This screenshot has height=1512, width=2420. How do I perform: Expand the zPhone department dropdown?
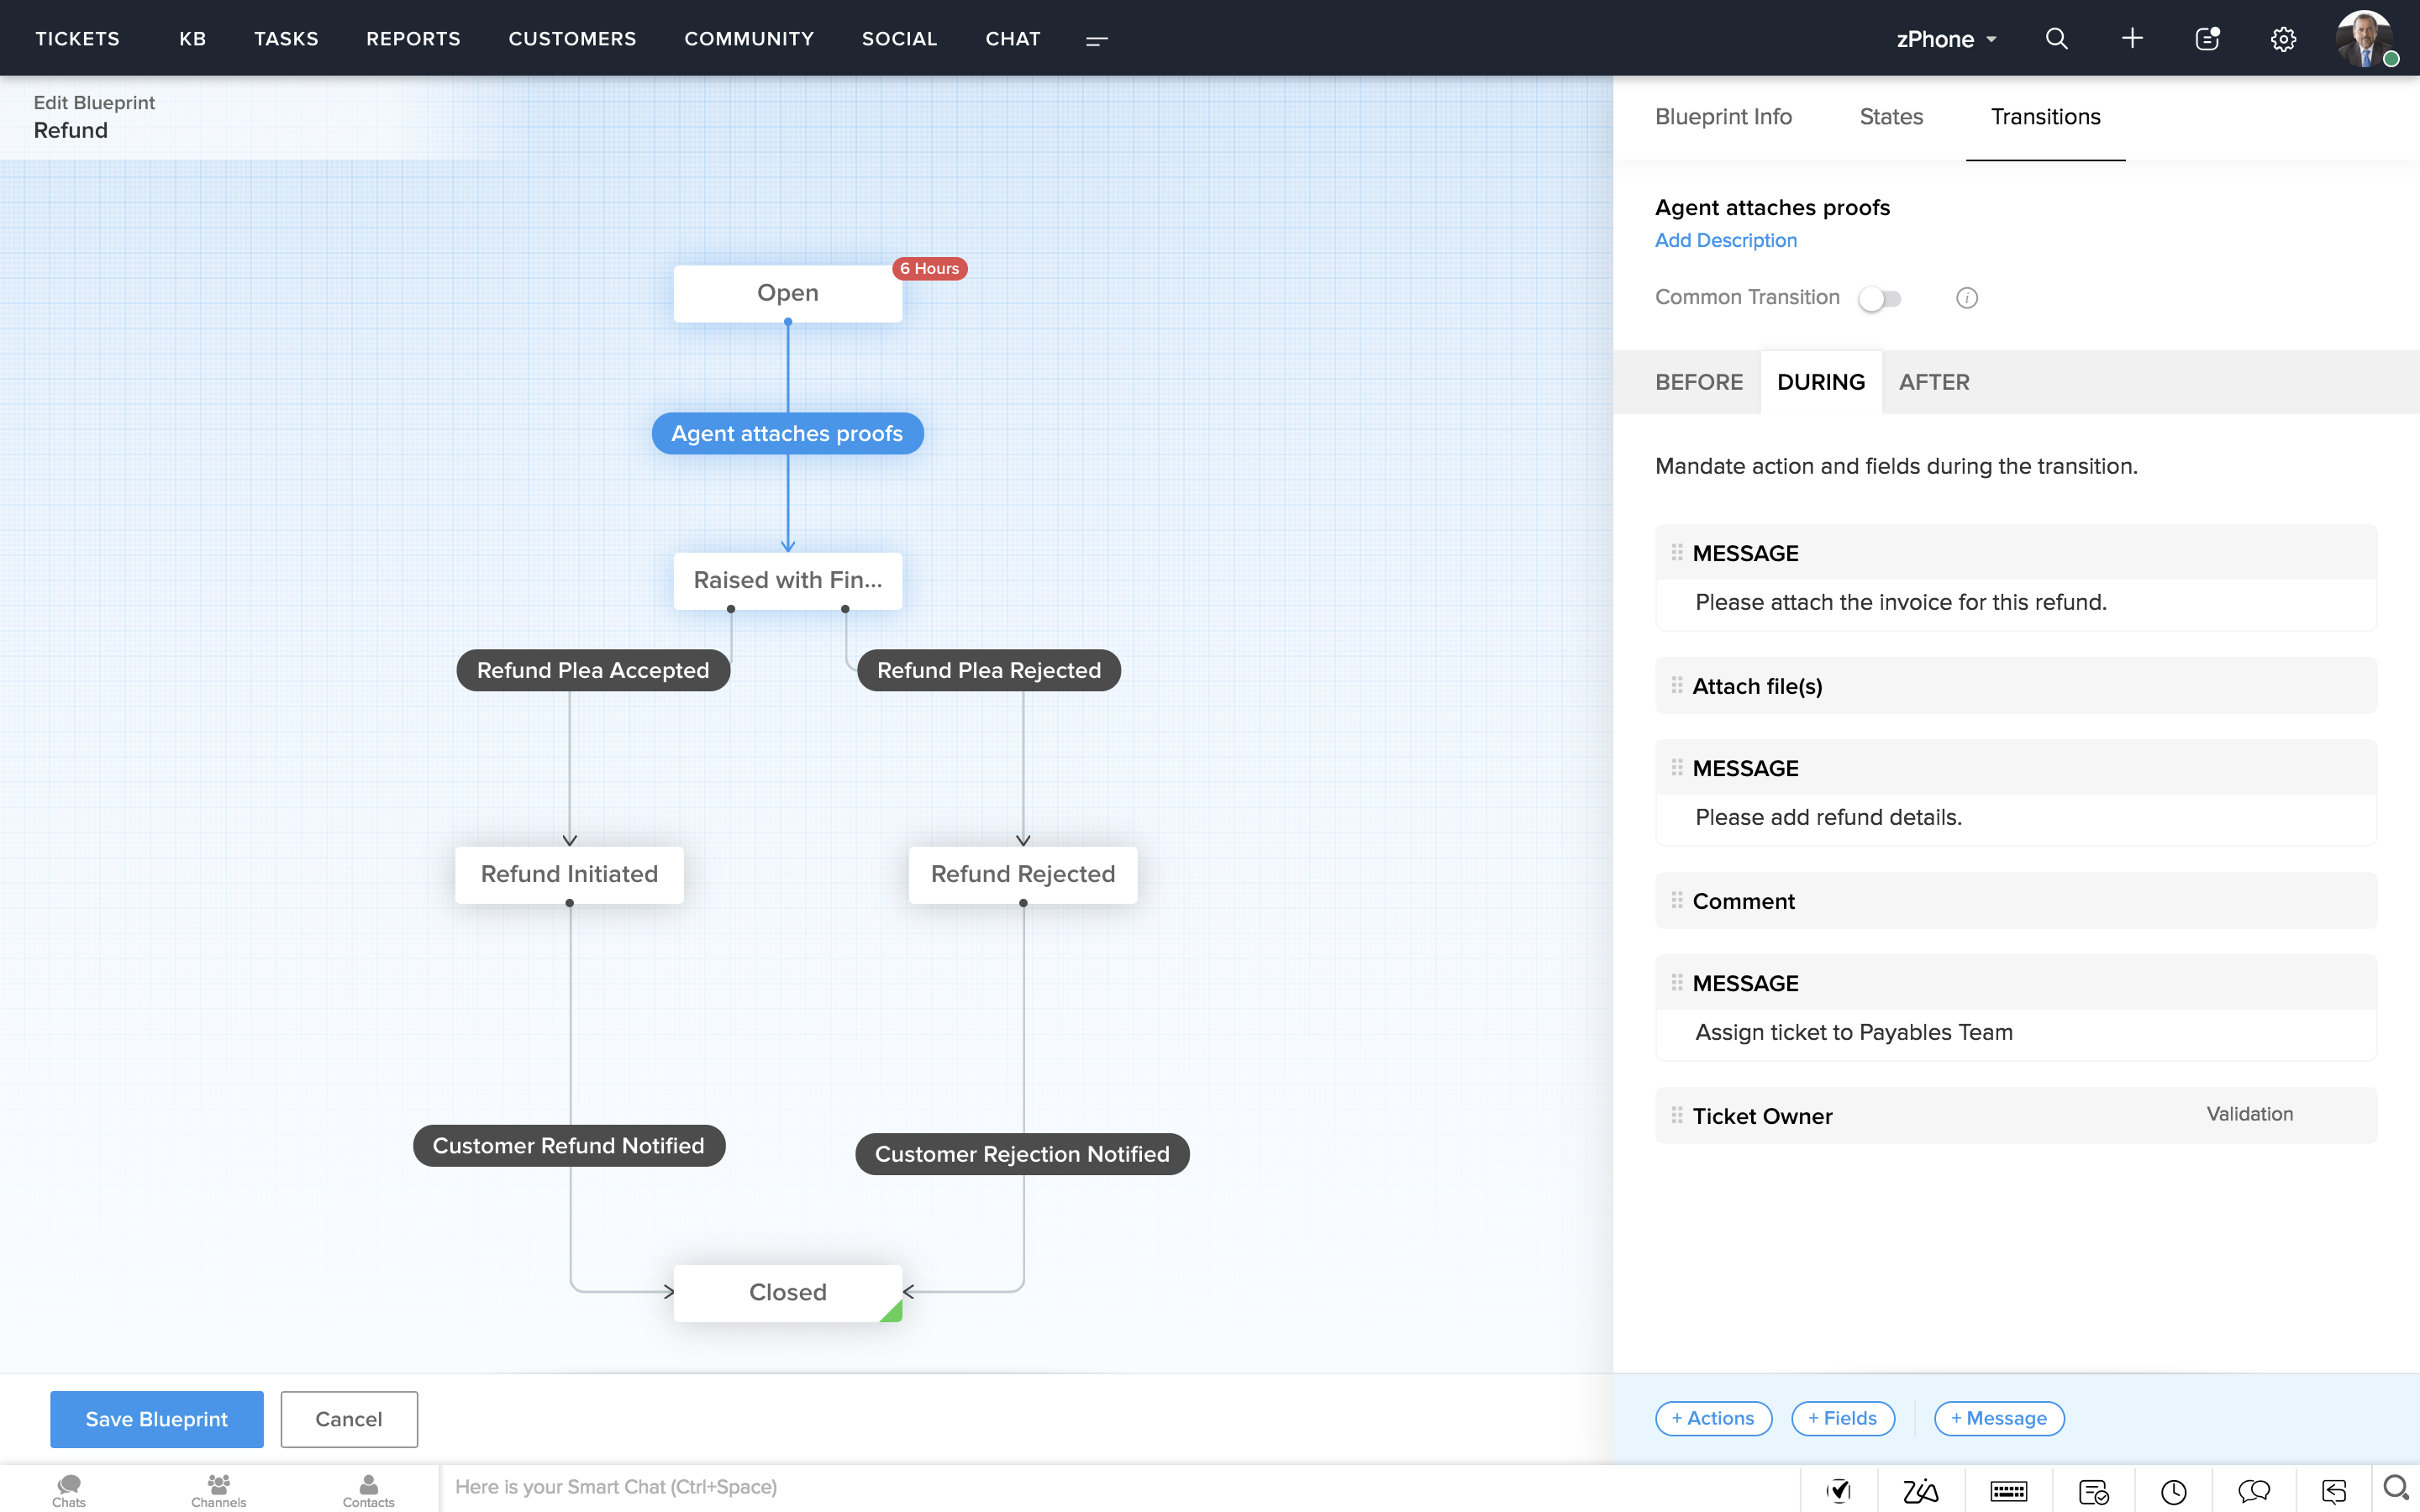pos(1946,39)
